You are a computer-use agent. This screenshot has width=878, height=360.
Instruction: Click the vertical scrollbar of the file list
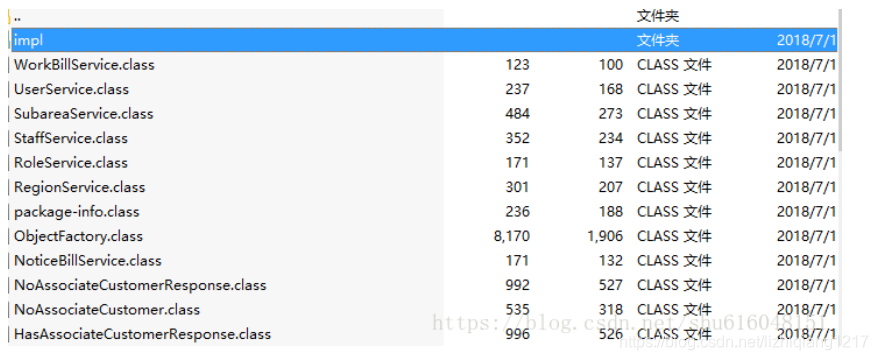coord(840,80)
